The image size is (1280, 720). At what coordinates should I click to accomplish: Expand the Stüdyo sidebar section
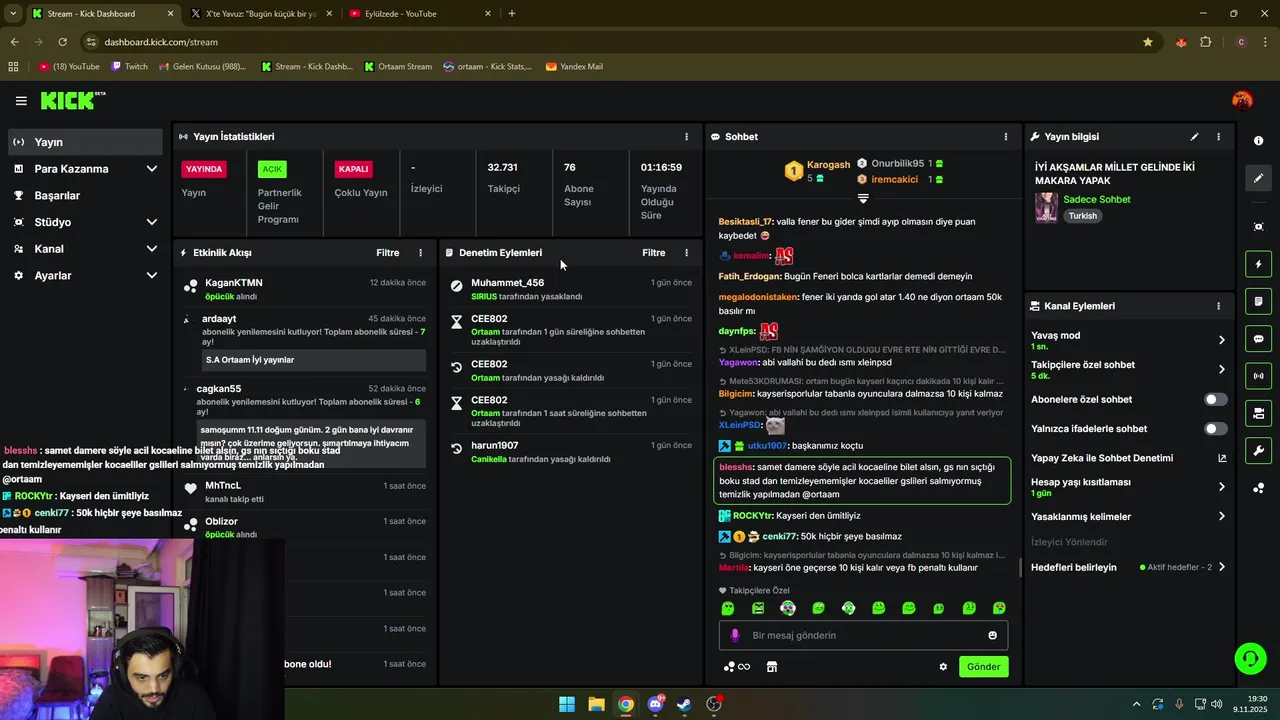tap(152, 222)
